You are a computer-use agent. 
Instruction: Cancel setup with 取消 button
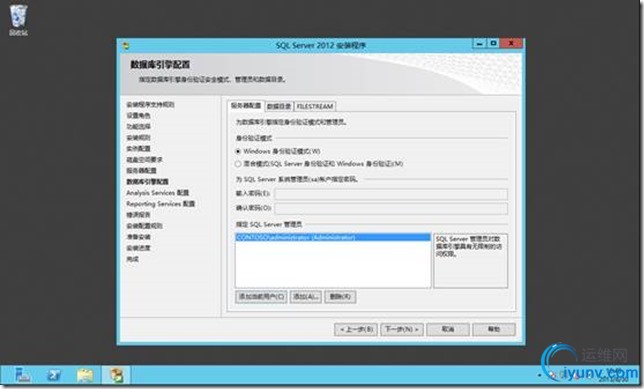point(448,329)
